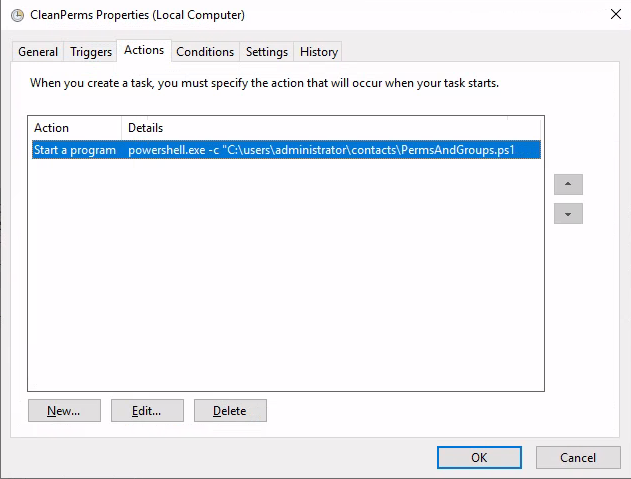Open the Settings tab

(267, 52)
